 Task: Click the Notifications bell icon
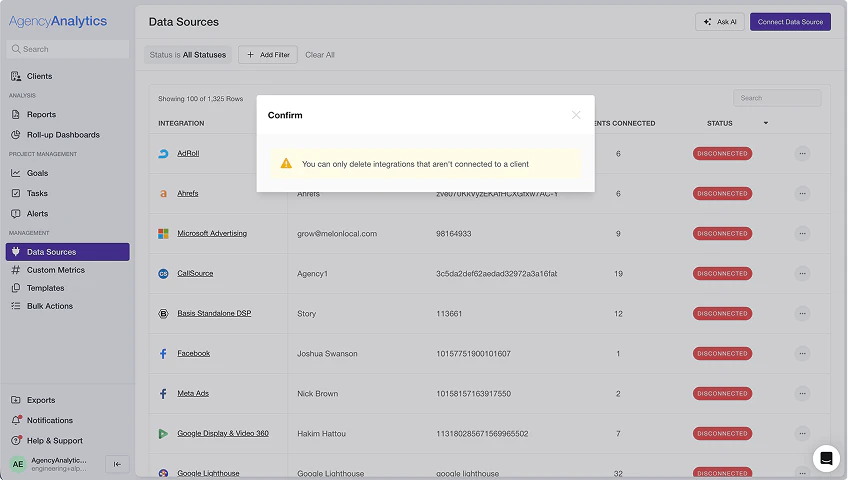tap(16, 420)
